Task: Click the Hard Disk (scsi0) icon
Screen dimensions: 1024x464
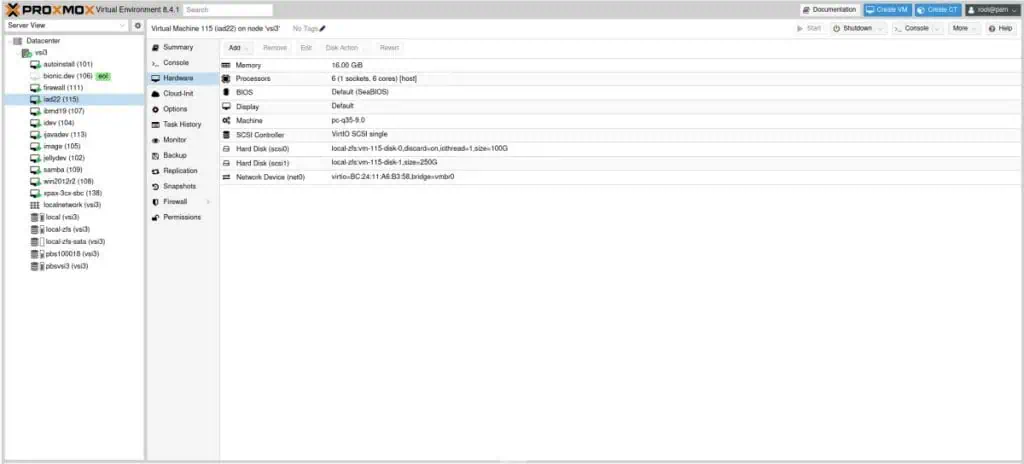Action: [x=226, y=148]
